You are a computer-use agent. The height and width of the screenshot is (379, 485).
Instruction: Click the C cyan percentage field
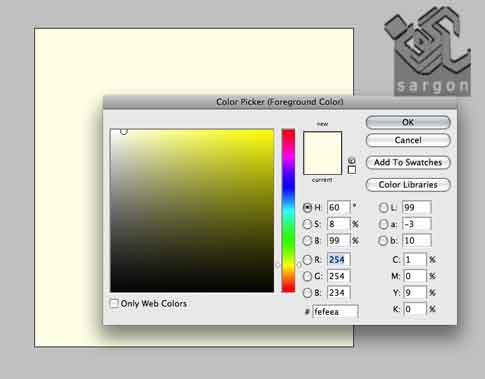point(415,260)
